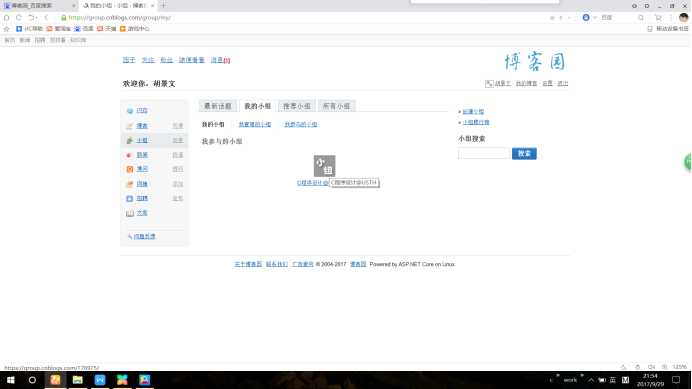This screenshot has width=692, height=389.
Task: Click the 文库 book icon in sidebar
Action: tap(129, 213)
